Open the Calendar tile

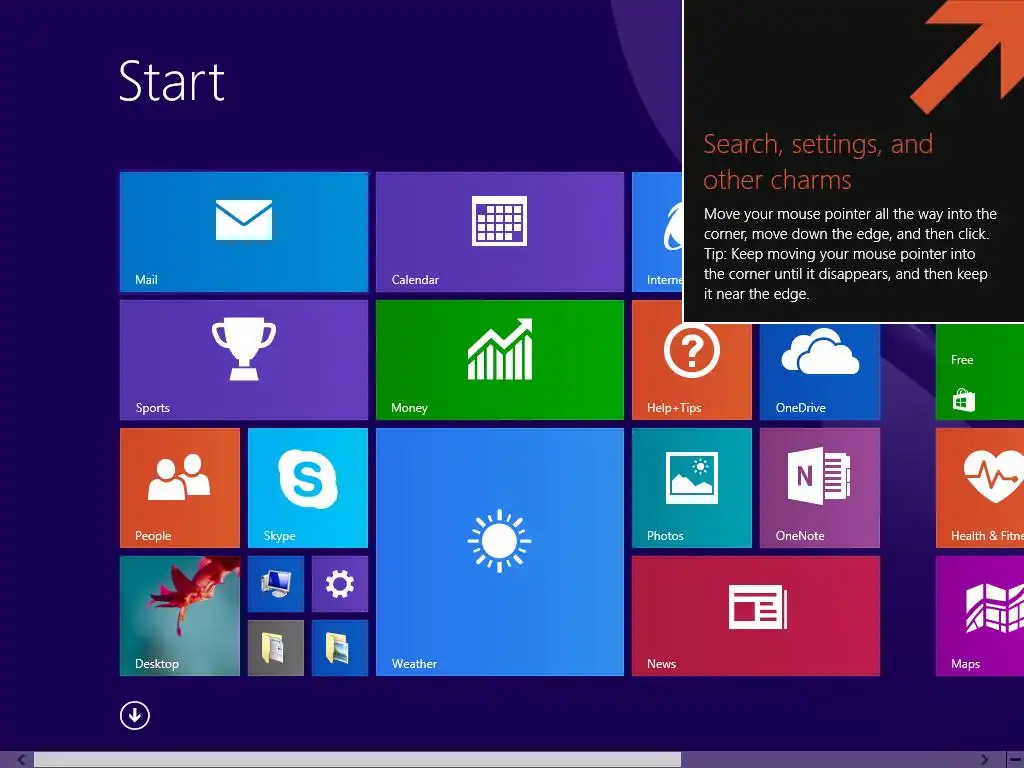coord(500,232)
